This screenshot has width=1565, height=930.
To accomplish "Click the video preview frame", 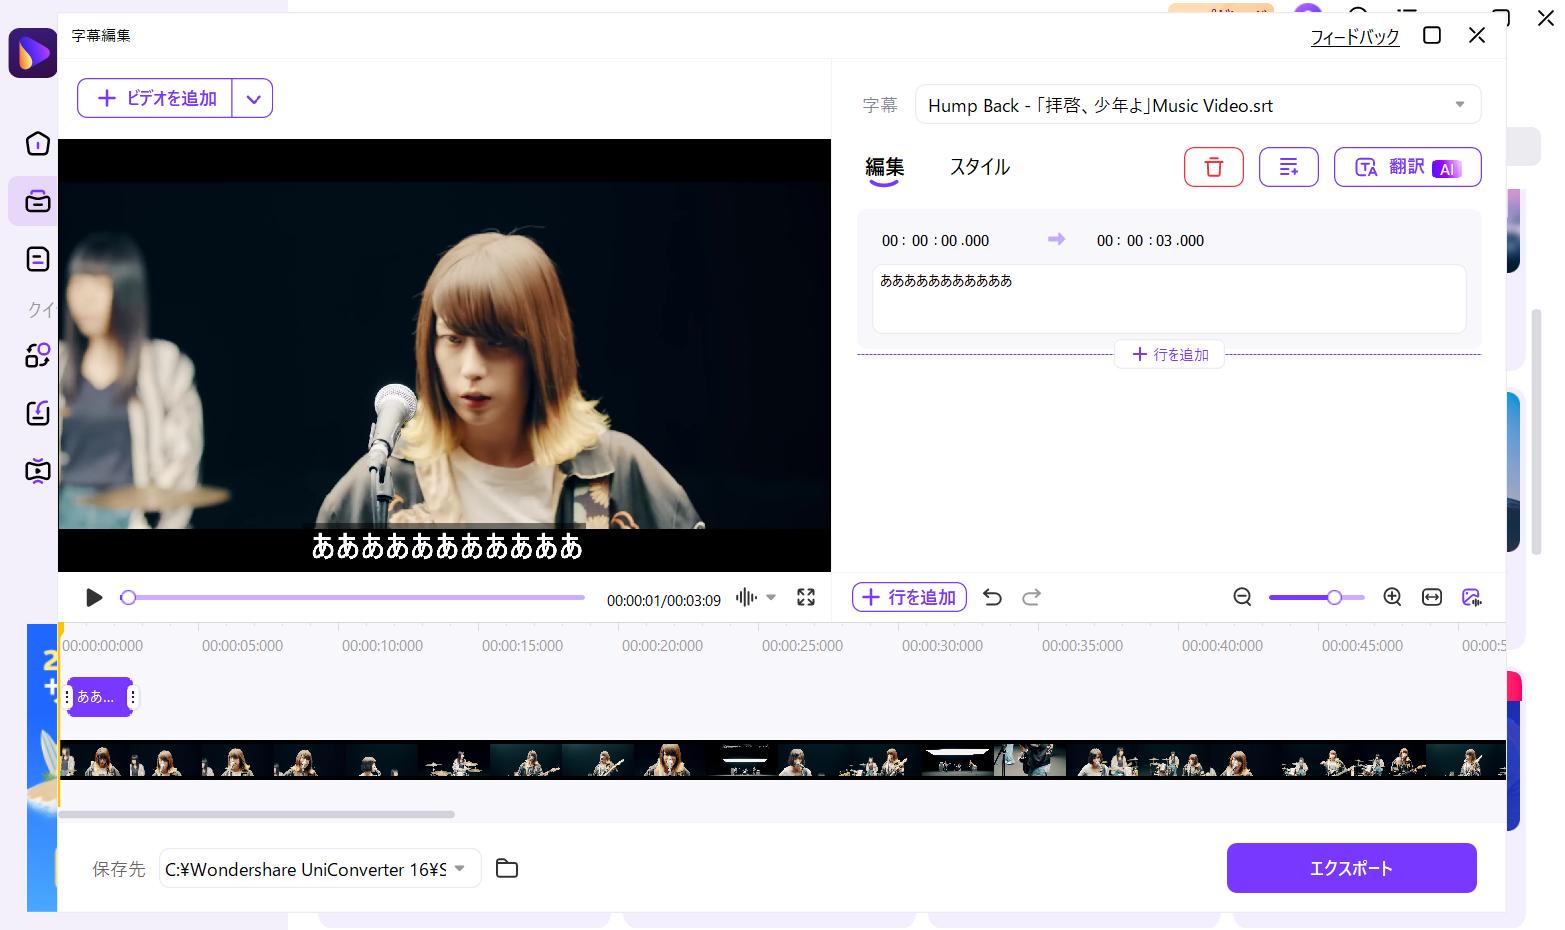I will [444, 355].
